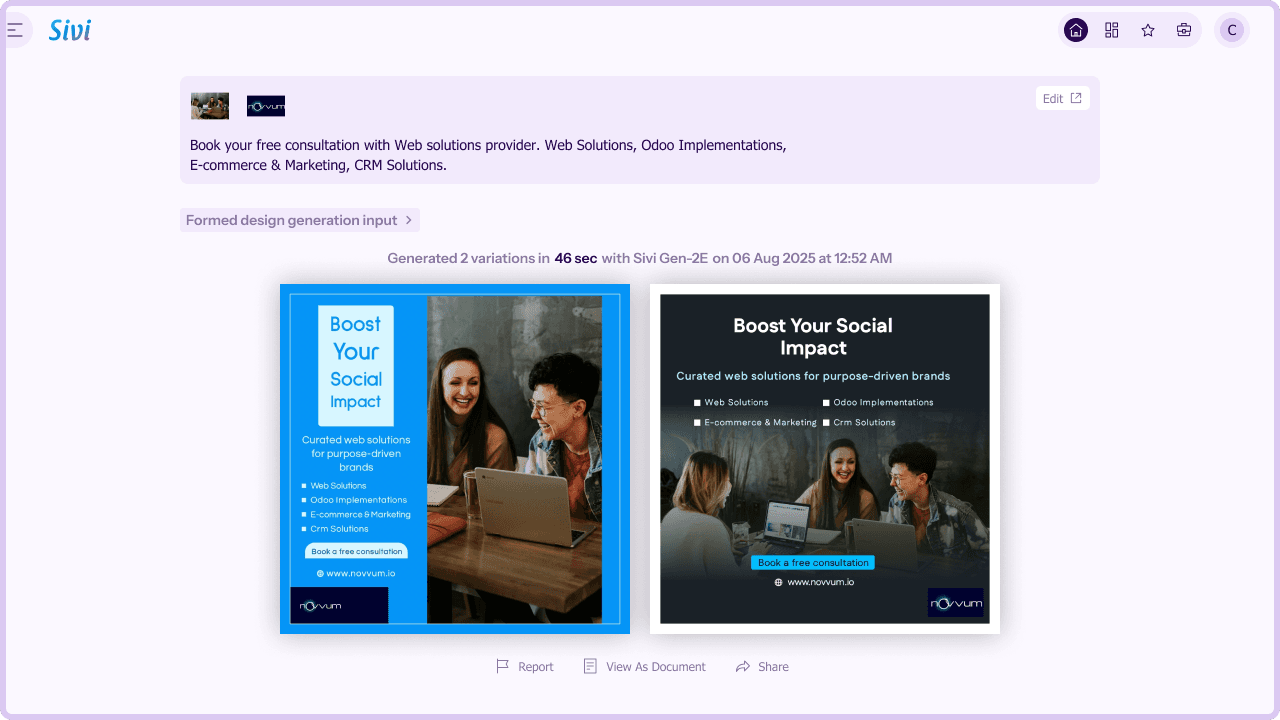Click the prompt text starting 'Book your free consultation'
This screenshot has width=1280, height=720.
click(x=488, y=155)
